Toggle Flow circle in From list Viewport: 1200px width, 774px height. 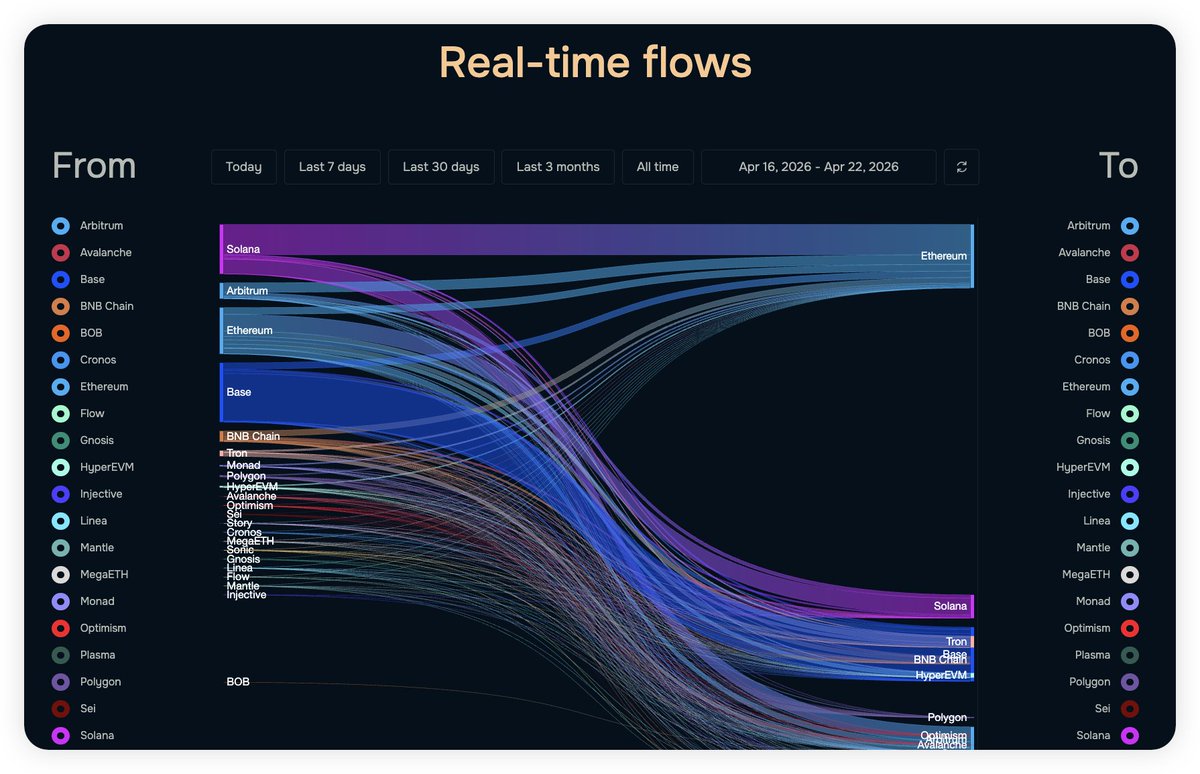pos(61,414)
